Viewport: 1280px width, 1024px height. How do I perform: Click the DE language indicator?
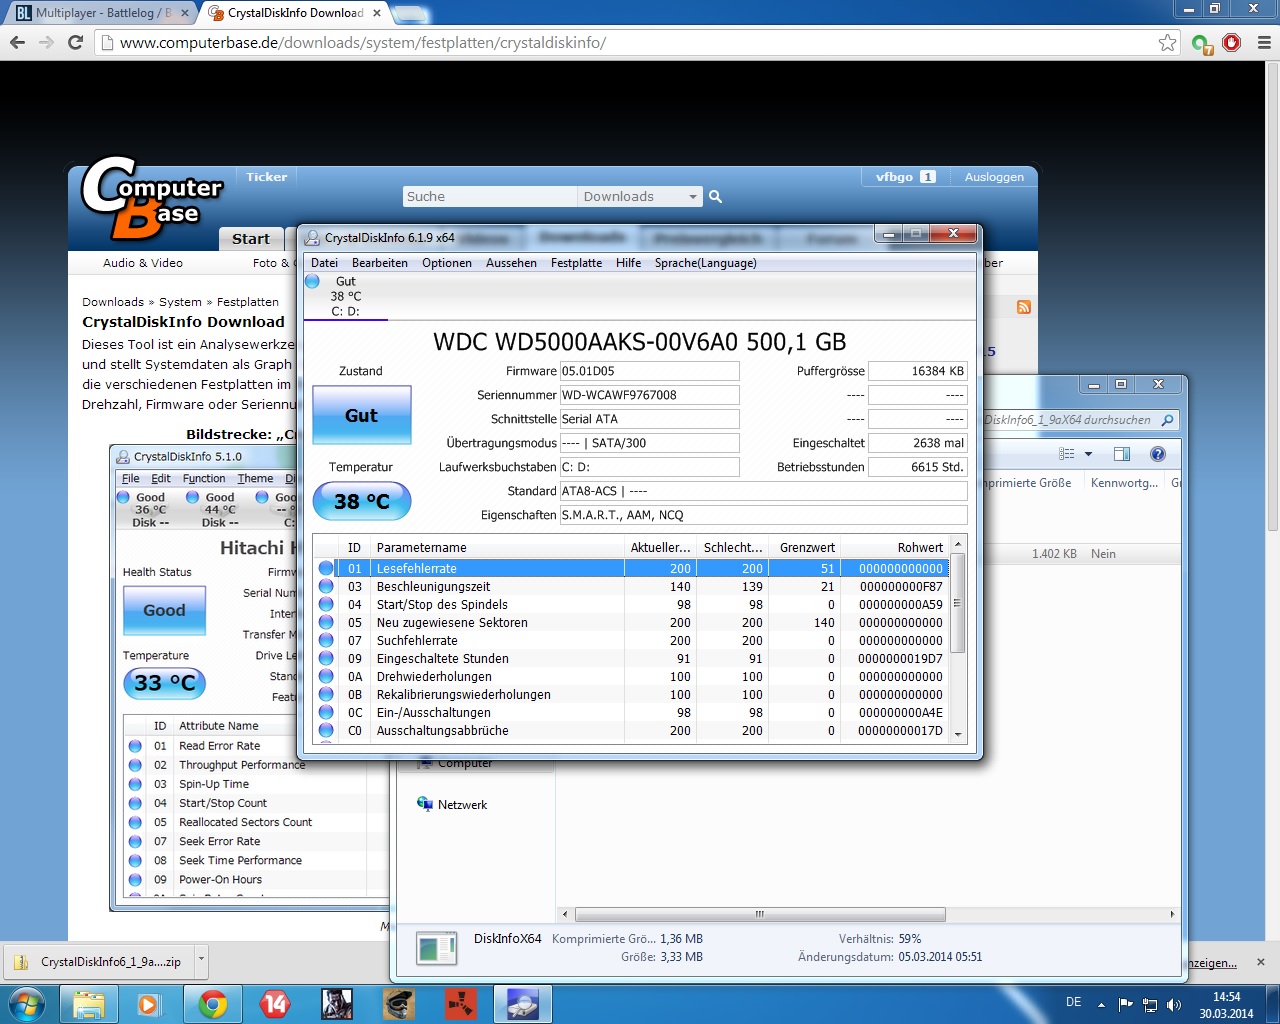click(1073, 1002)
